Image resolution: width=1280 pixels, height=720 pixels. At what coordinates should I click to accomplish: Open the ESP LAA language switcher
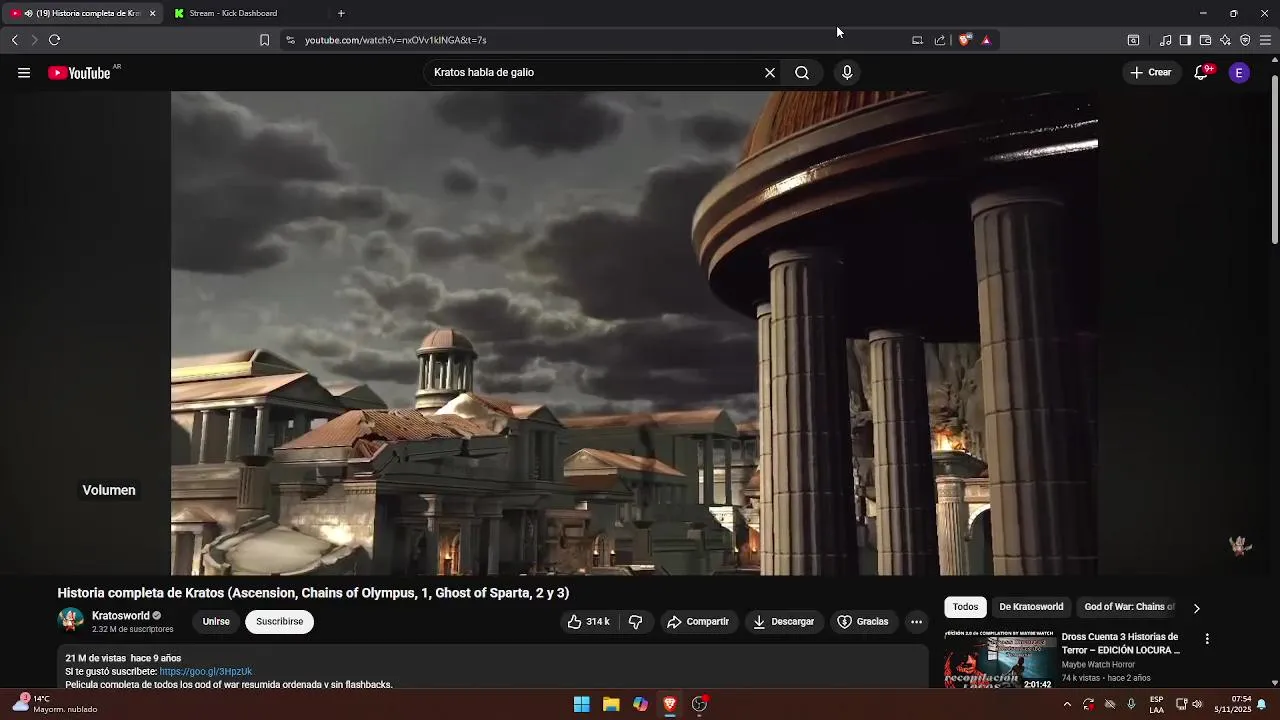coord(1156,704)
